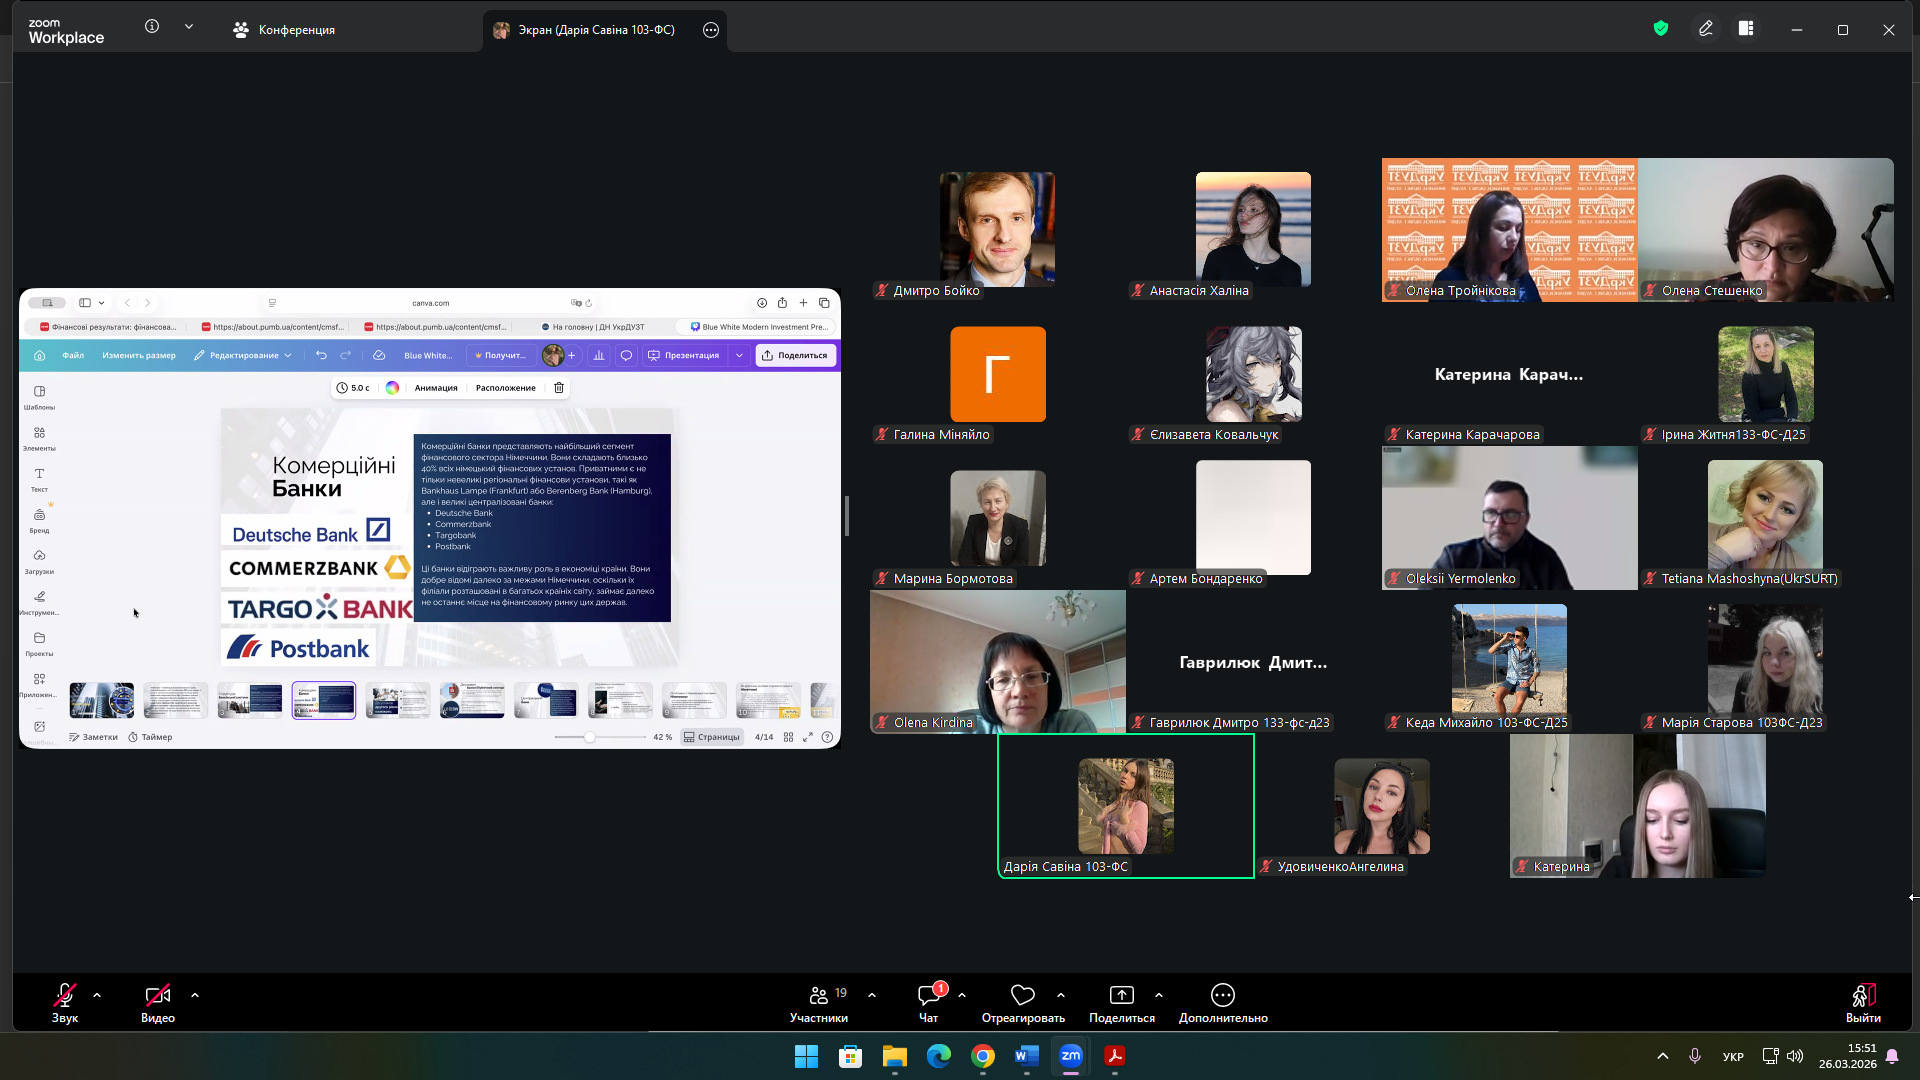The height and width of the screenshot is (1080, 1920).
Task: Open Microsoft Word from the taskbar
Action: pos(1027,1056)
